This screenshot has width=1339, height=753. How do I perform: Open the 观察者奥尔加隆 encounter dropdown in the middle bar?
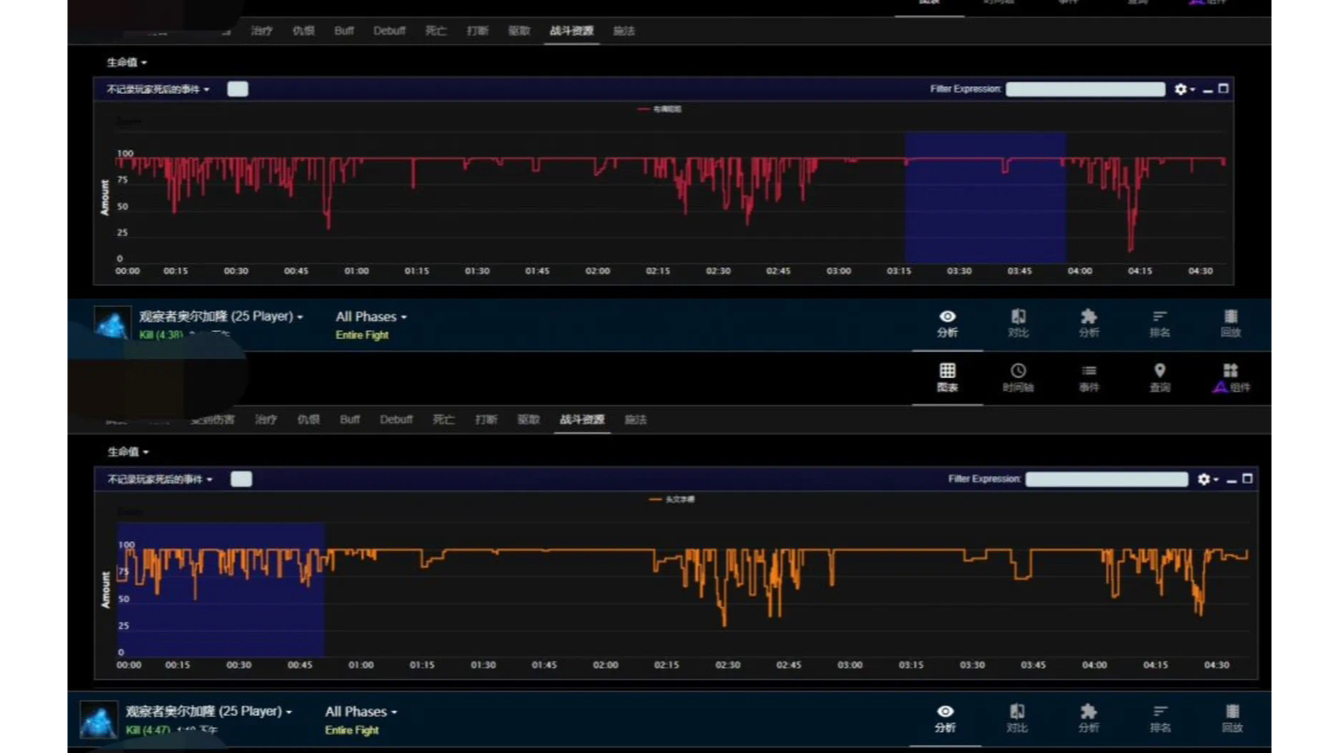tap(221, 316)
